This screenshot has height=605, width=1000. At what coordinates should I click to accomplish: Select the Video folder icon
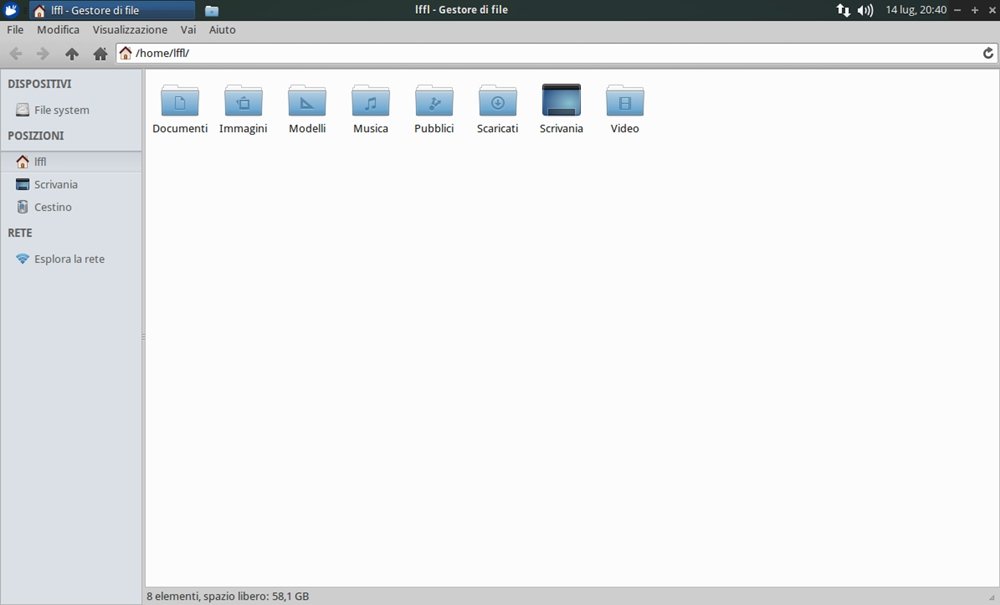pos(624,101)
